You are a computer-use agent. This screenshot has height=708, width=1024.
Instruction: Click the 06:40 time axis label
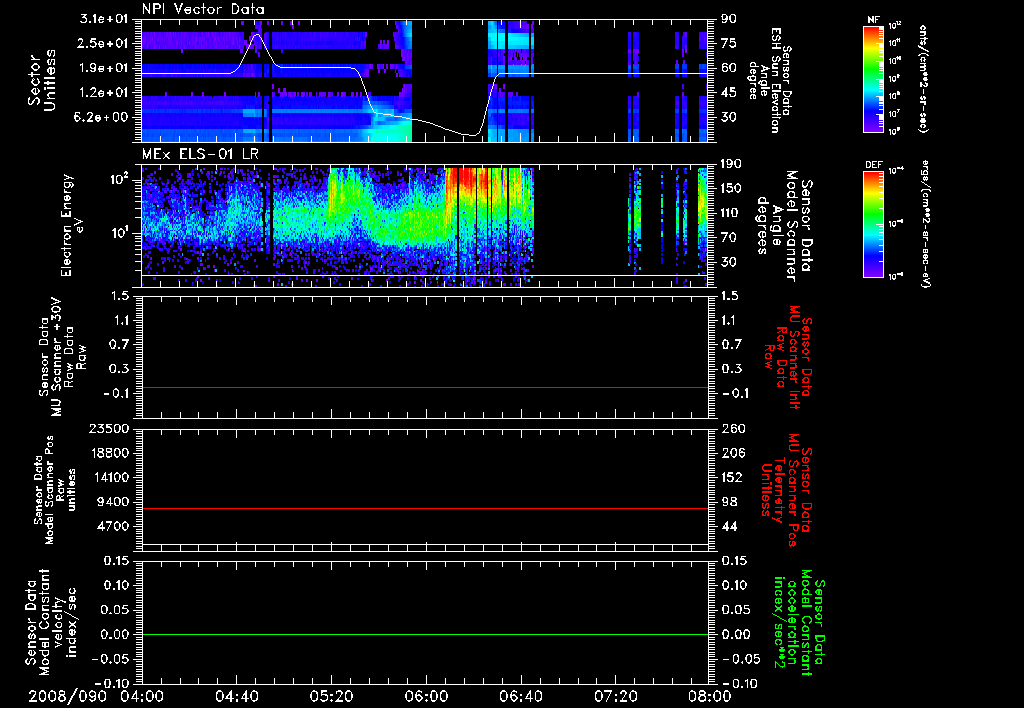(520, 697)
